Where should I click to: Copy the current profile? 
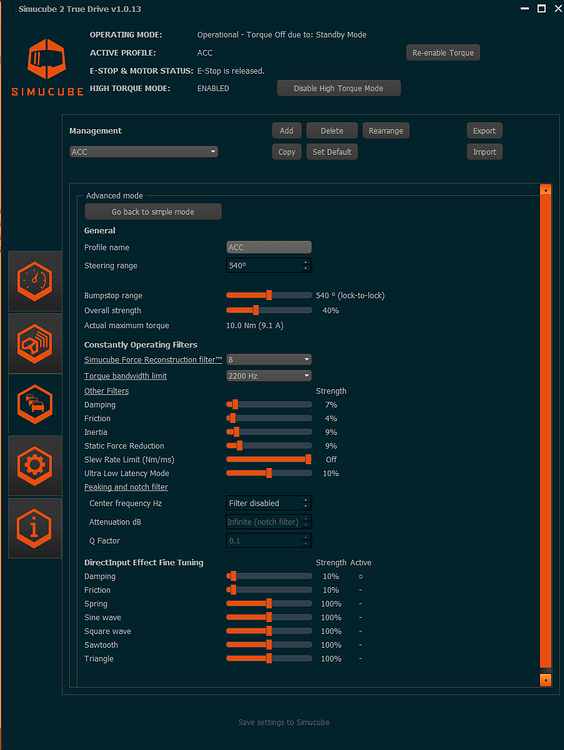287,152
